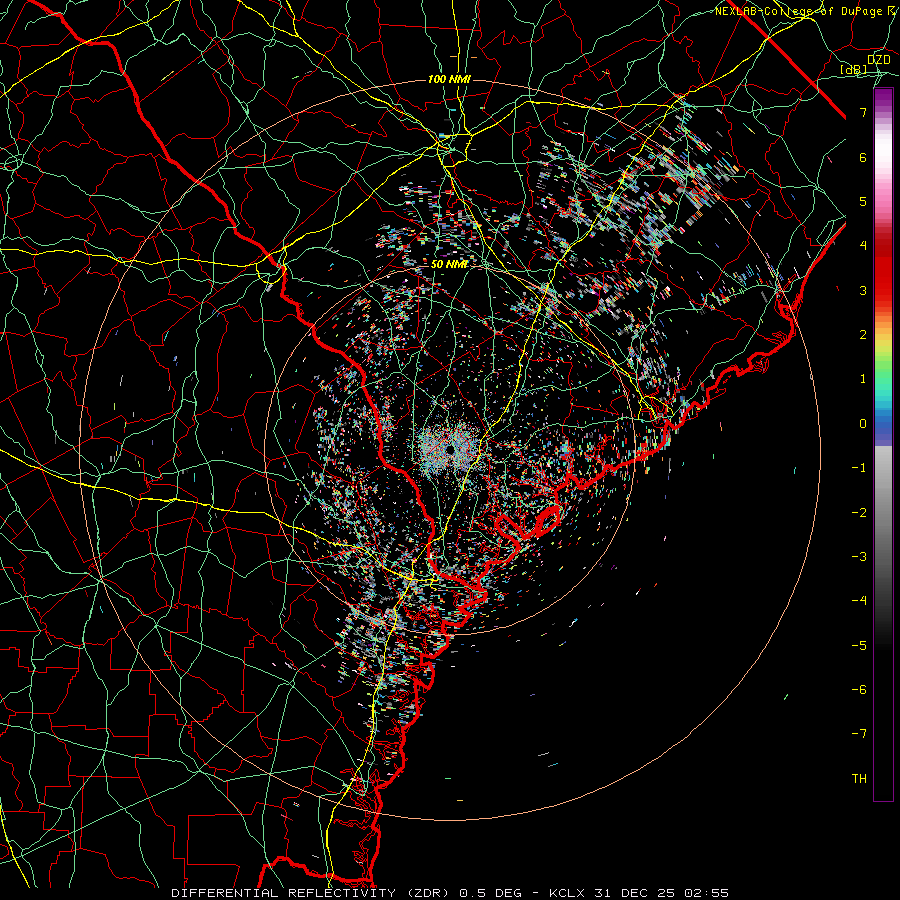The height and width of the screenshot is (900, 900).
Task: Click the -7 value on color scale
Action: click(859, 734)
